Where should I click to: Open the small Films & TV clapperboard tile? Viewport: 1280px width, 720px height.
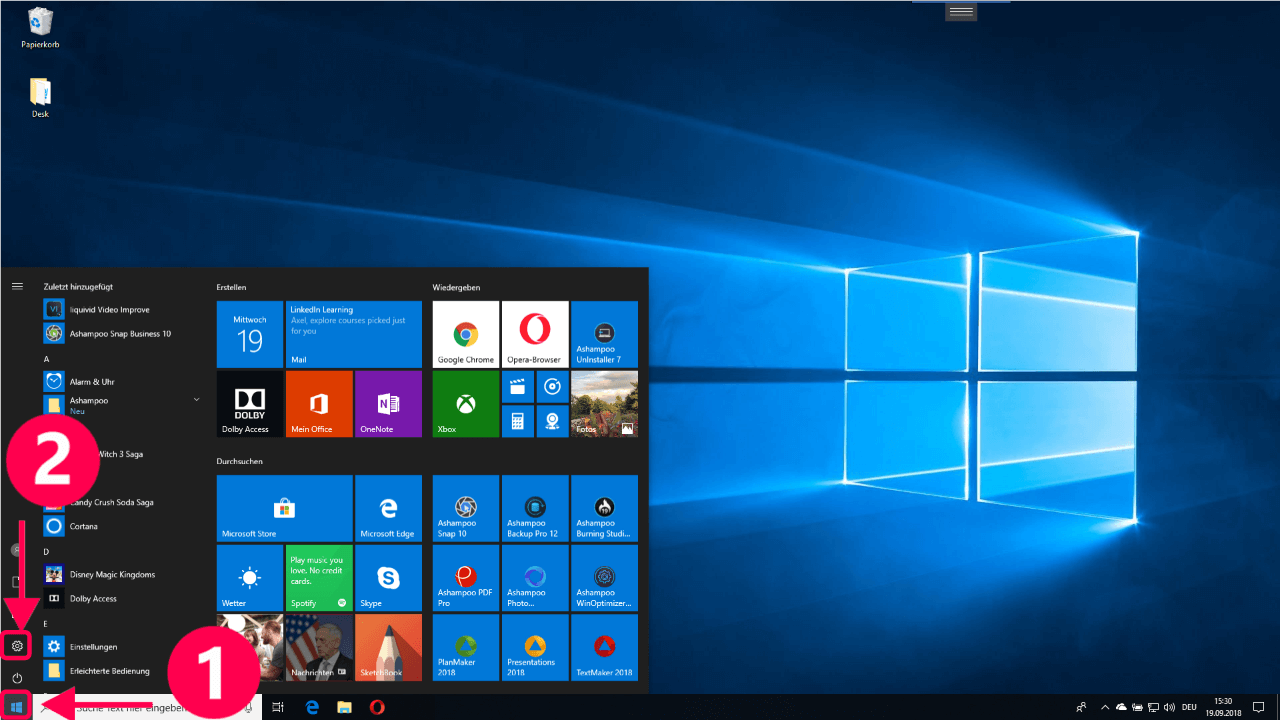coord(518,386)
